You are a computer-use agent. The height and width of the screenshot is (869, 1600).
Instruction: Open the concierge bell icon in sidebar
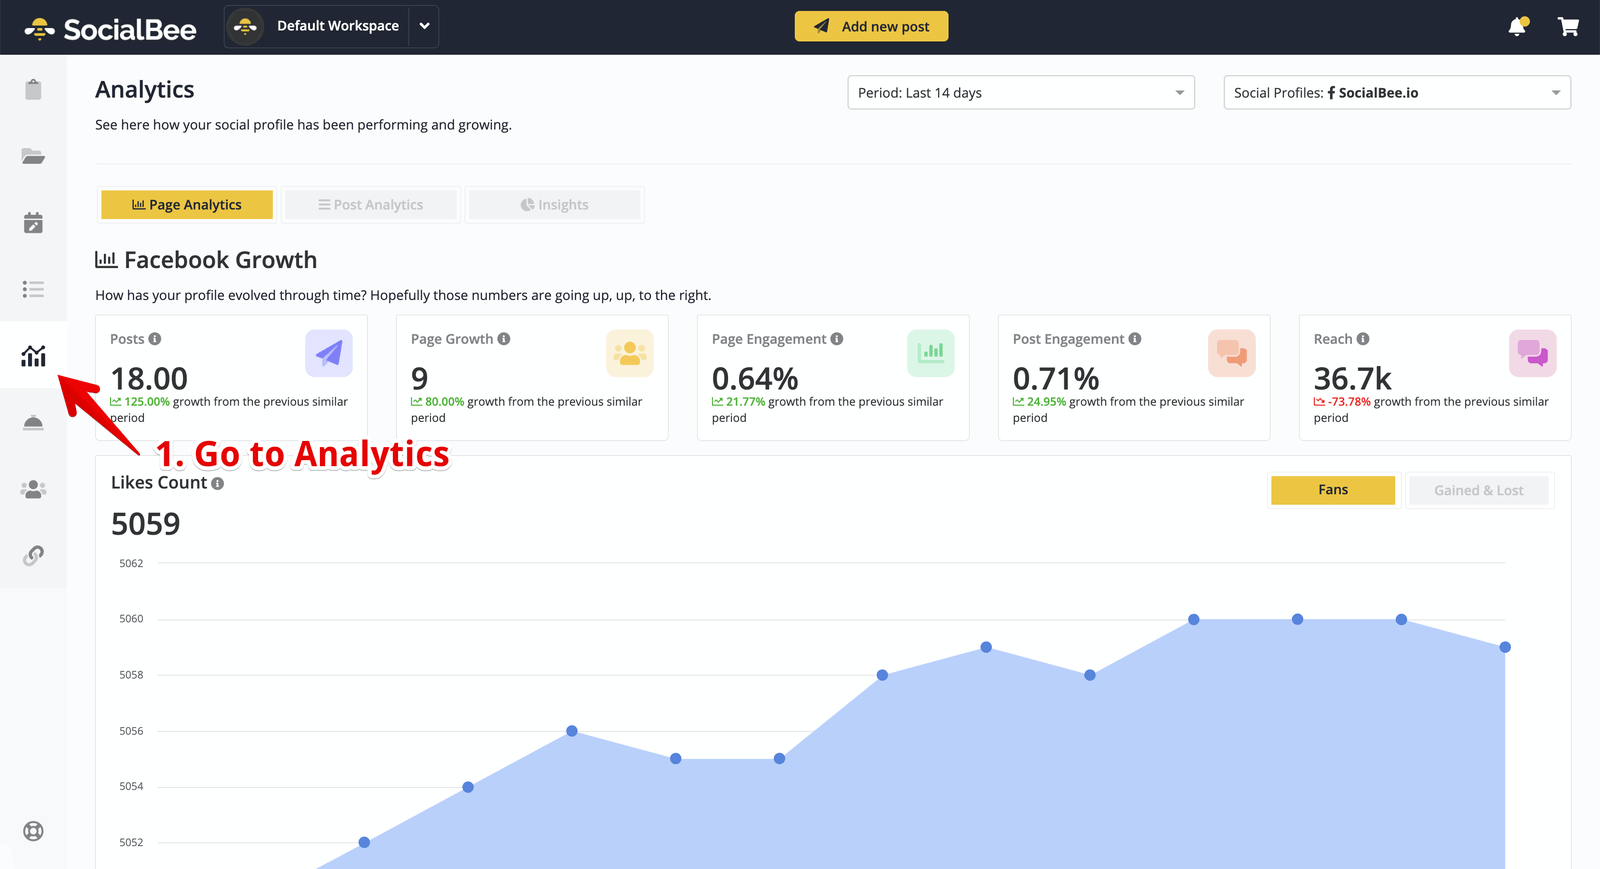point(33,422)
